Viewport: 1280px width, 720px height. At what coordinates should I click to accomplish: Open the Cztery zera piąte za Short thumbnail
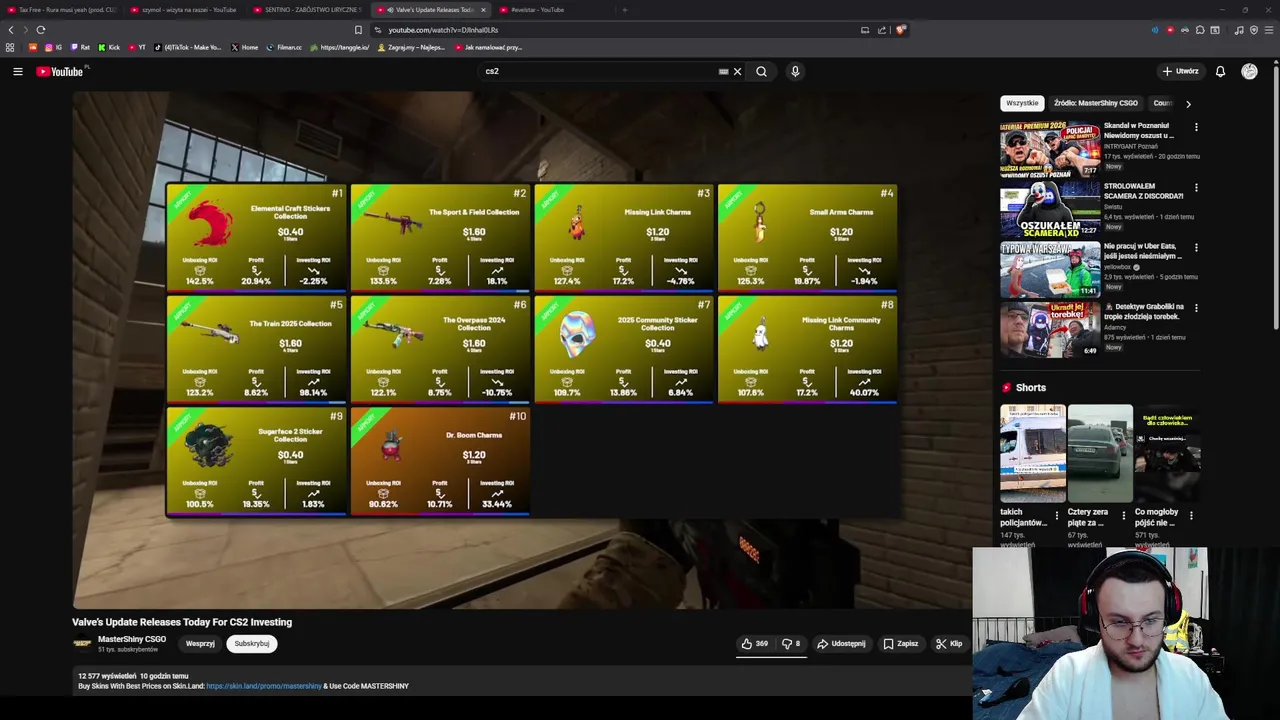1100,453
